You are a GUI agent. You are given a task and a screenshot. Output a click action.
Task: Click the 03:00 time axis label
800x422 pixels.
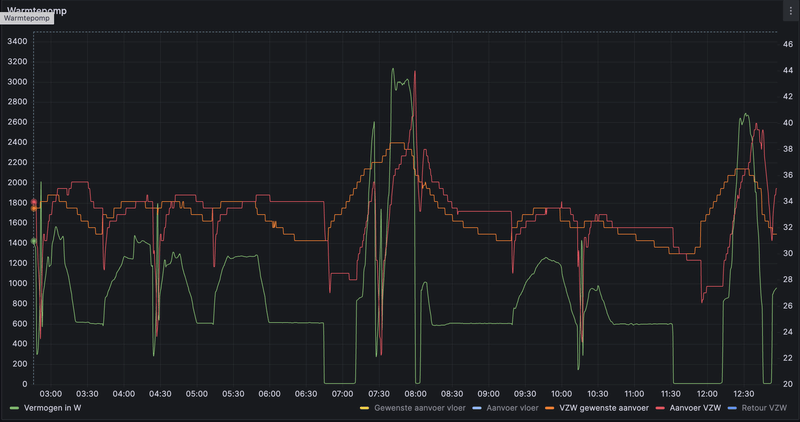pyautogui.click(x=51, y=394)
